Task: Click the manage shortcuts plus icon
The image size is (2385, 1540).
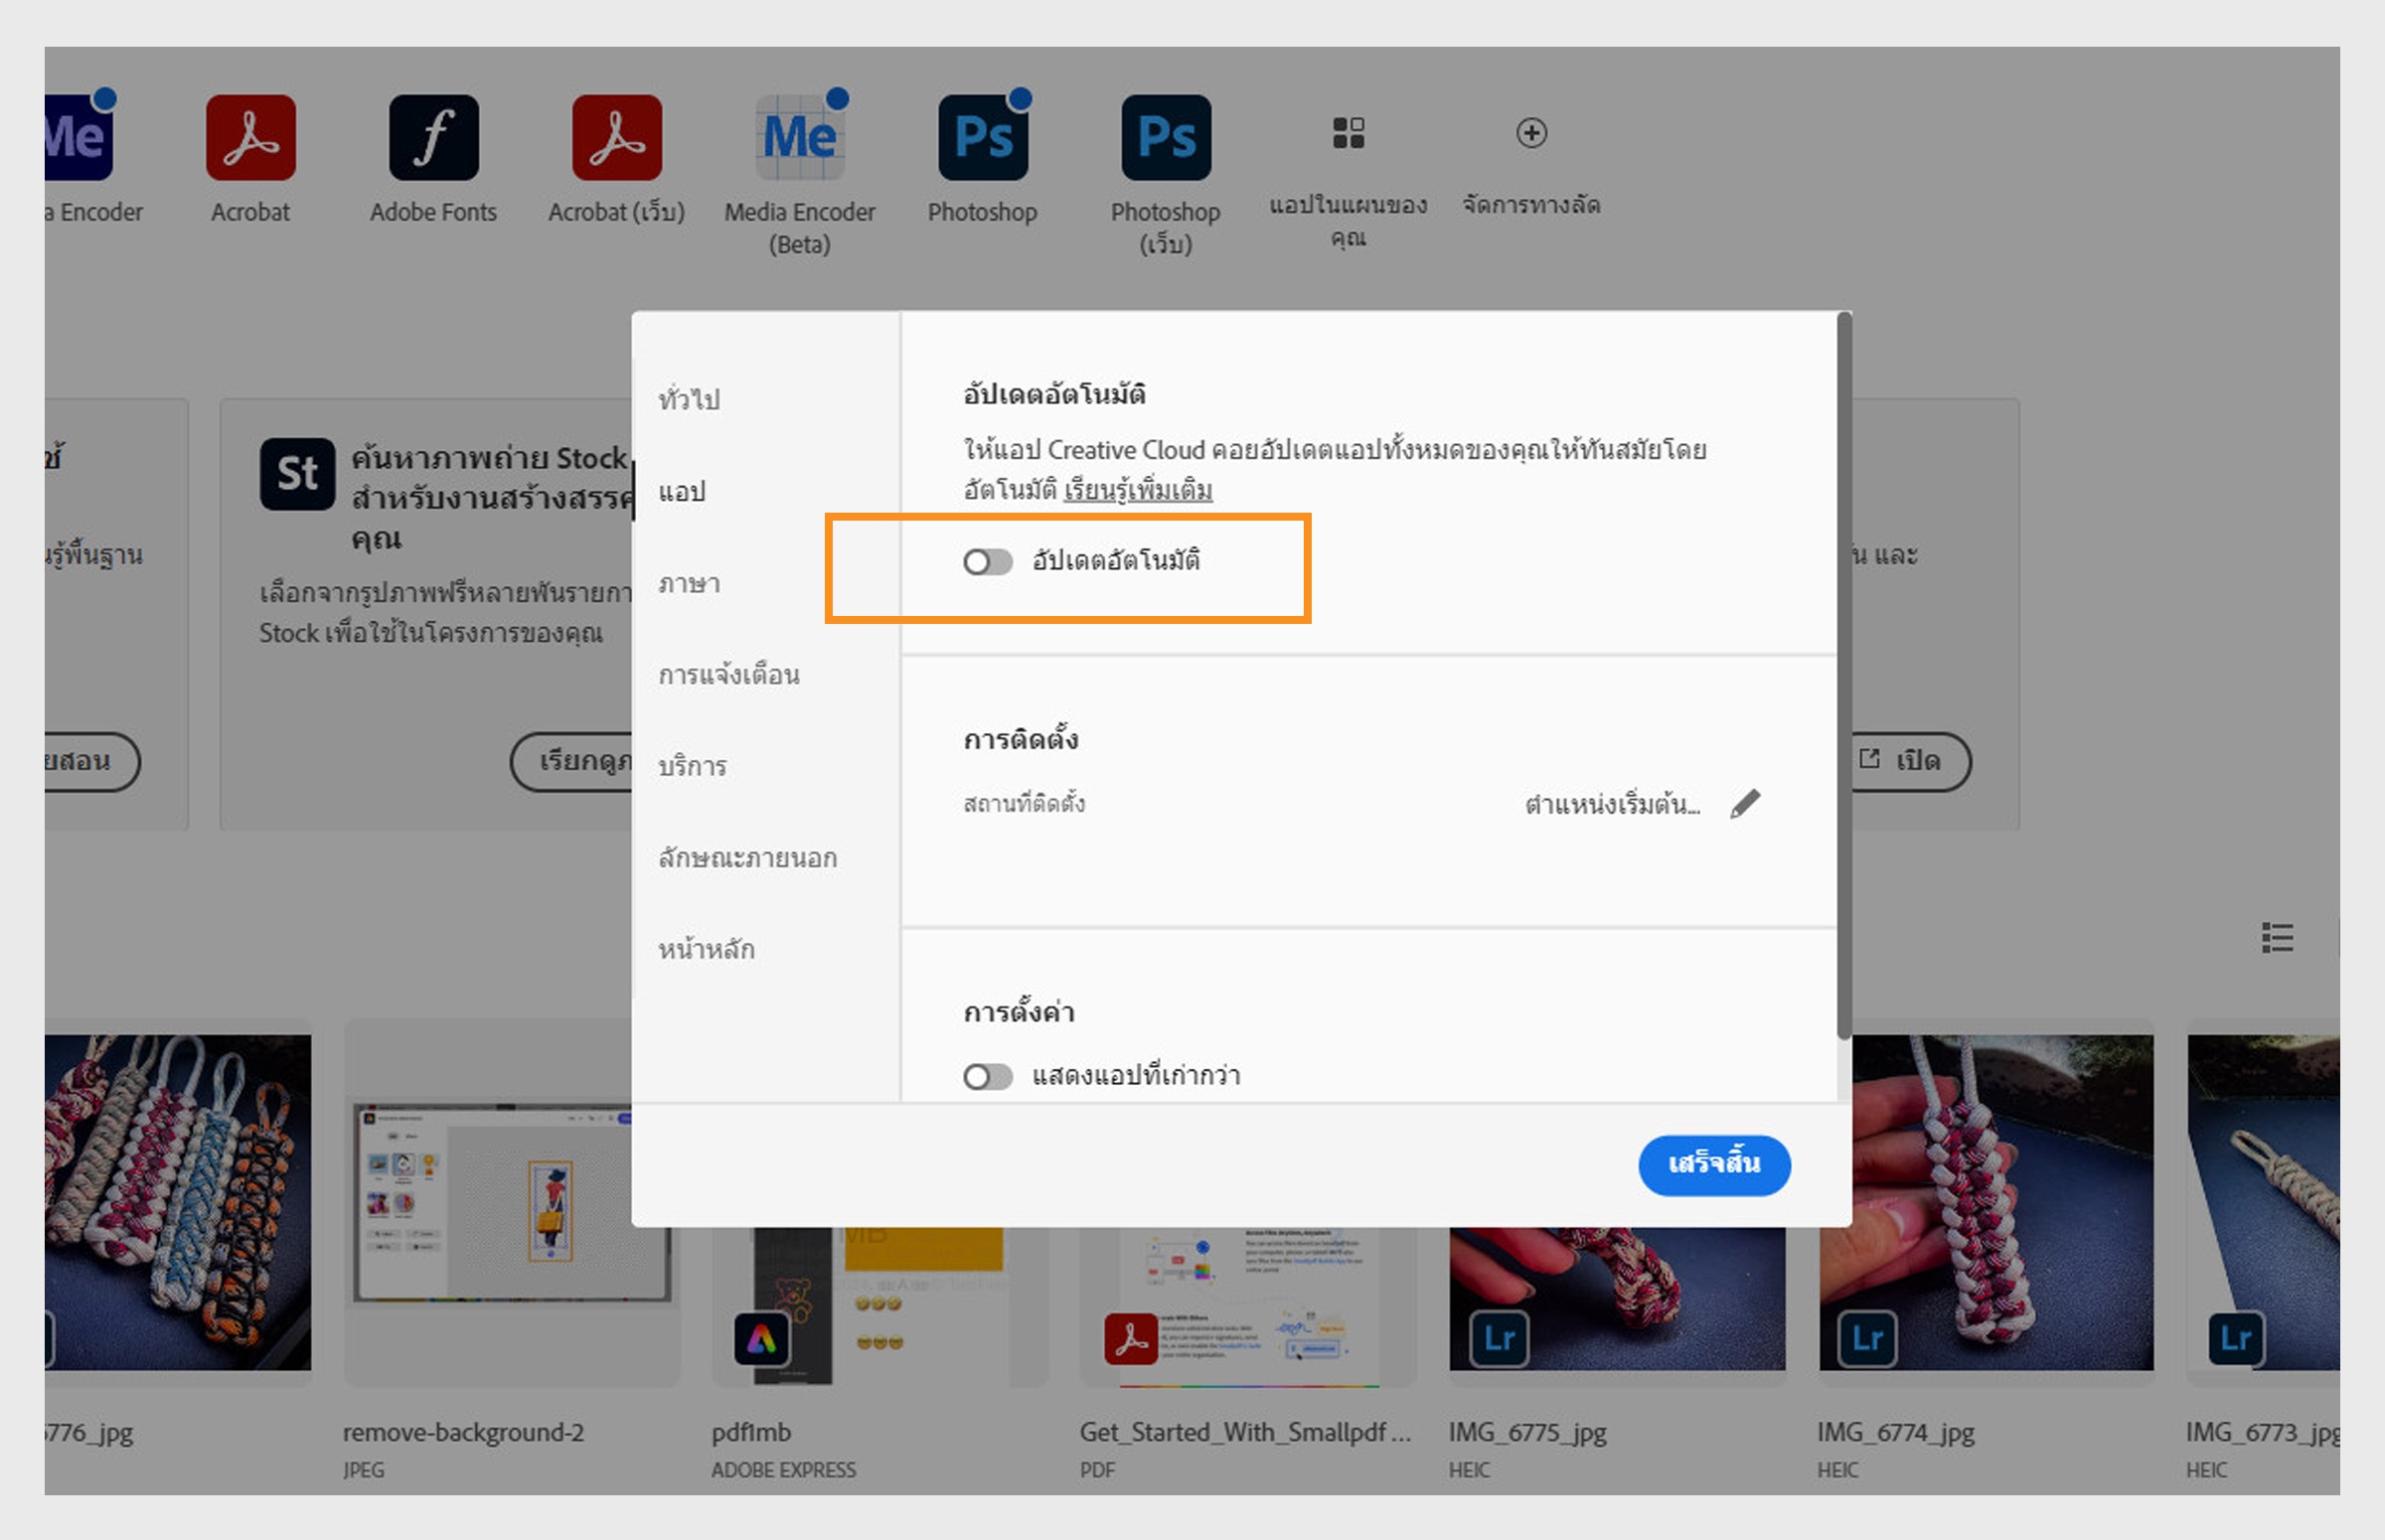Action: tap(1531, 133)
